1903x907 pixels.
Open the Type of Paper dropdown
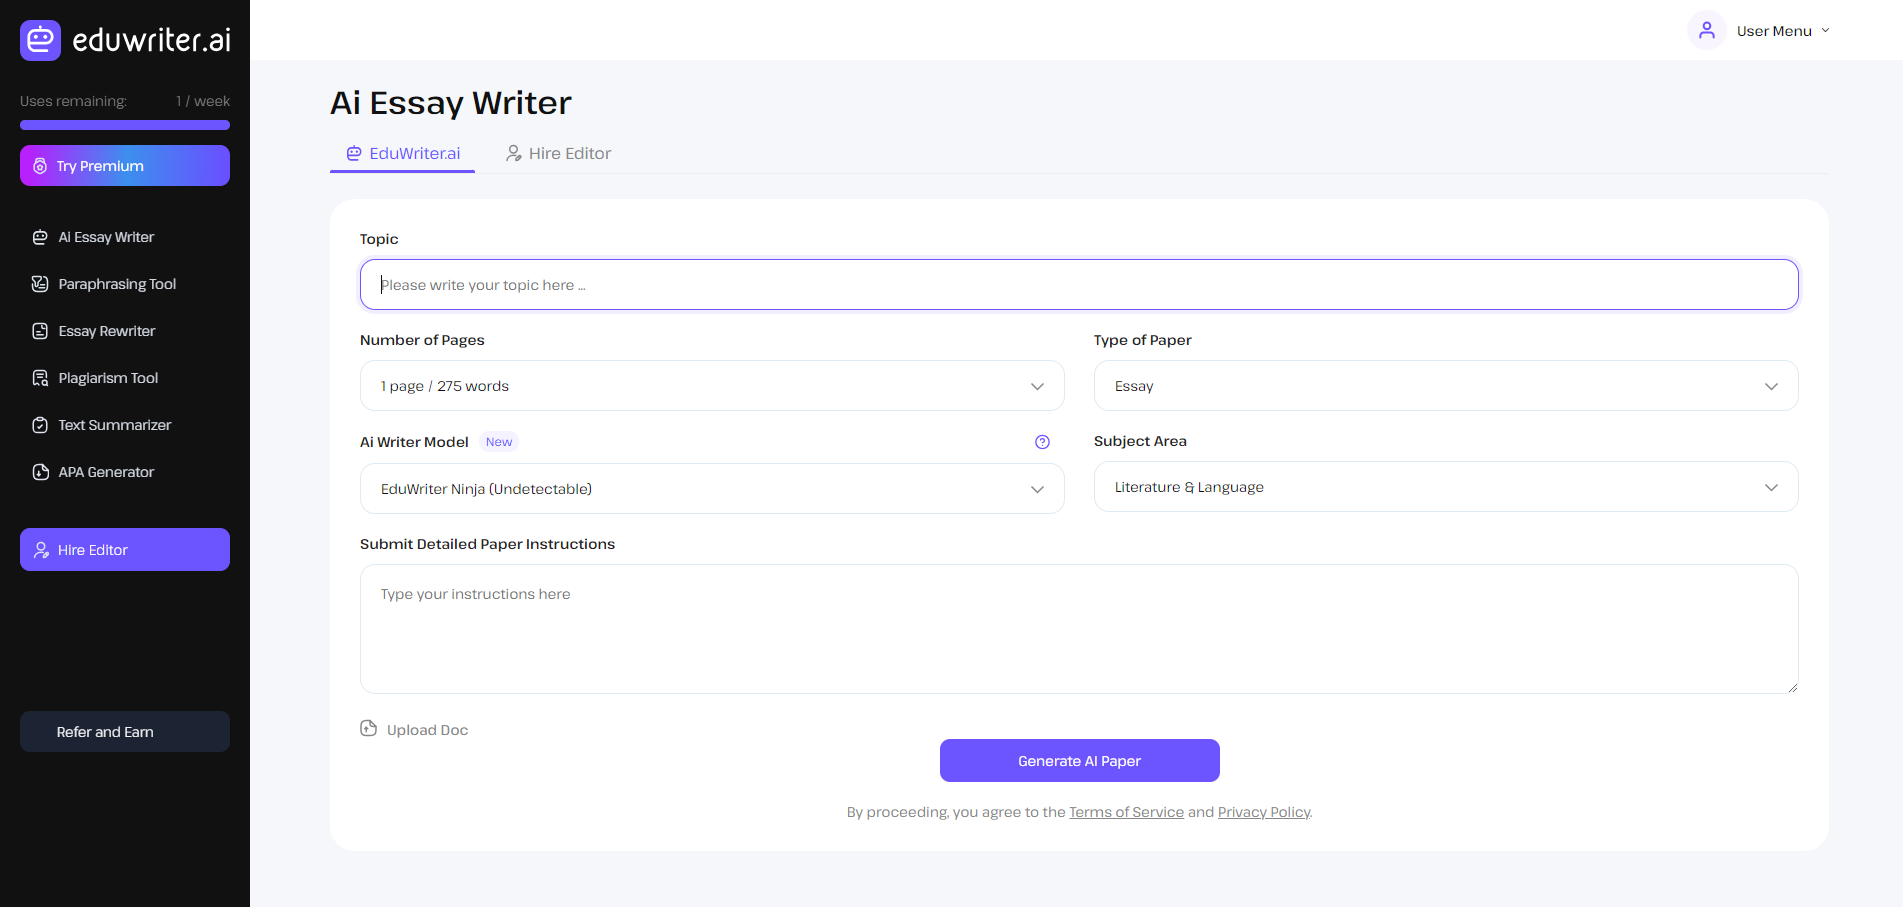(1446, 386)
